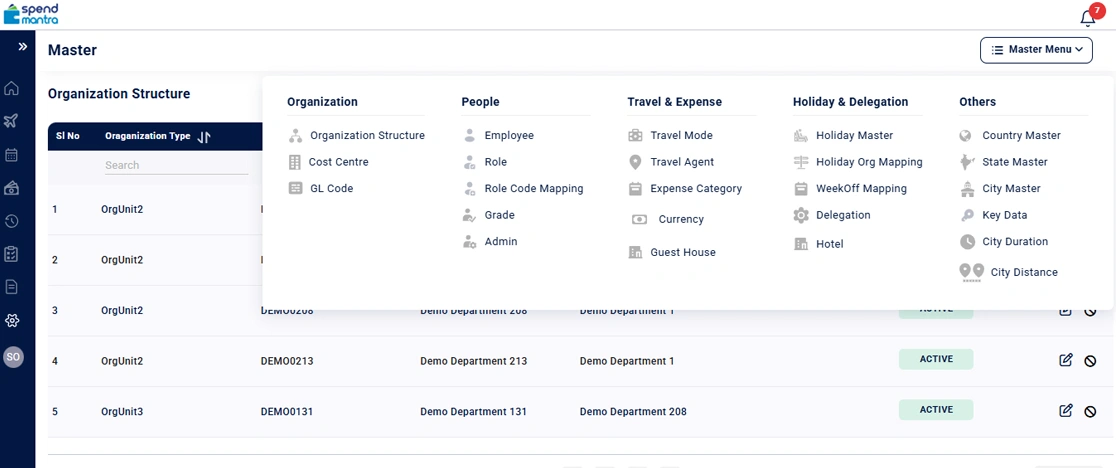Screen dimensions: 1116x468
Task: Select Demo Department 131 cell
Action: [473, 412]
